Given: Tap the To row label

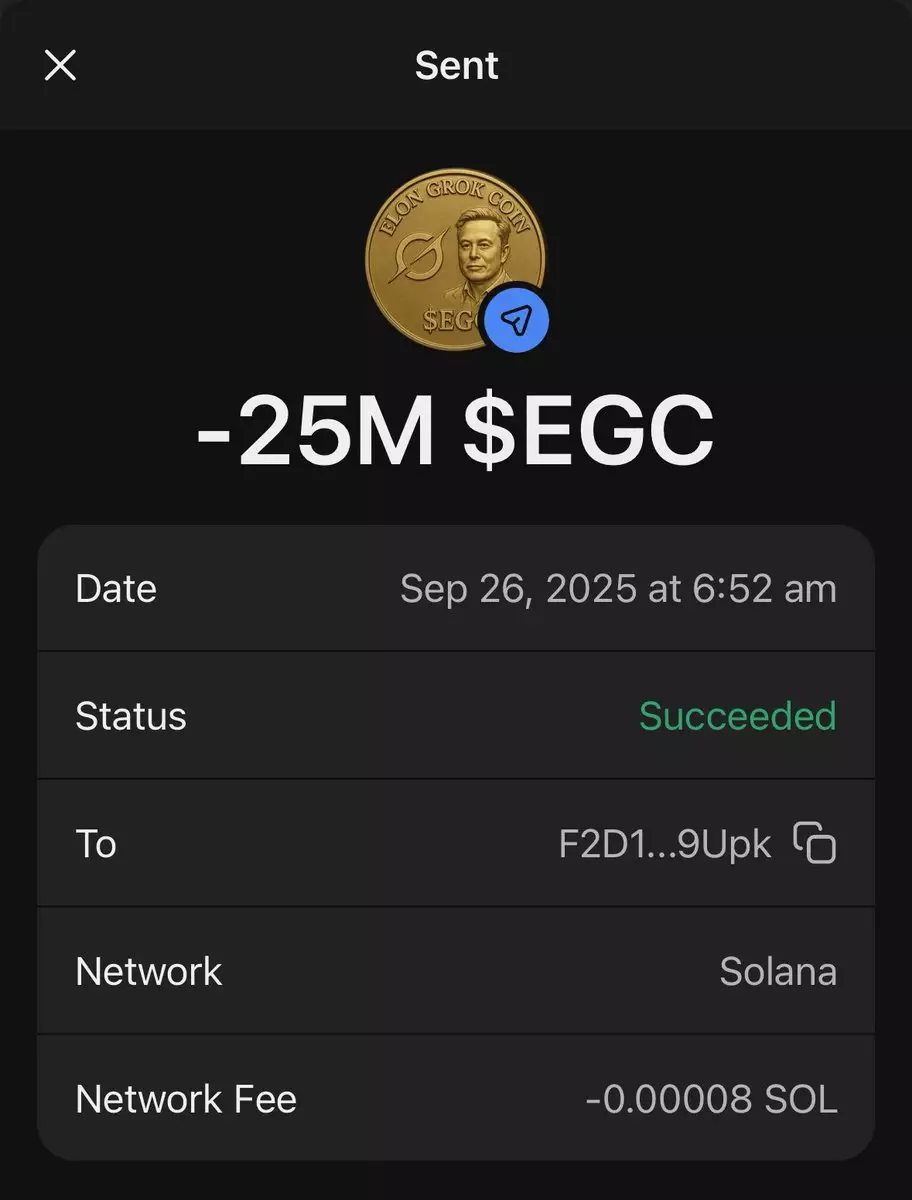Looking at the screenshot, I should (x=96, y=844).
